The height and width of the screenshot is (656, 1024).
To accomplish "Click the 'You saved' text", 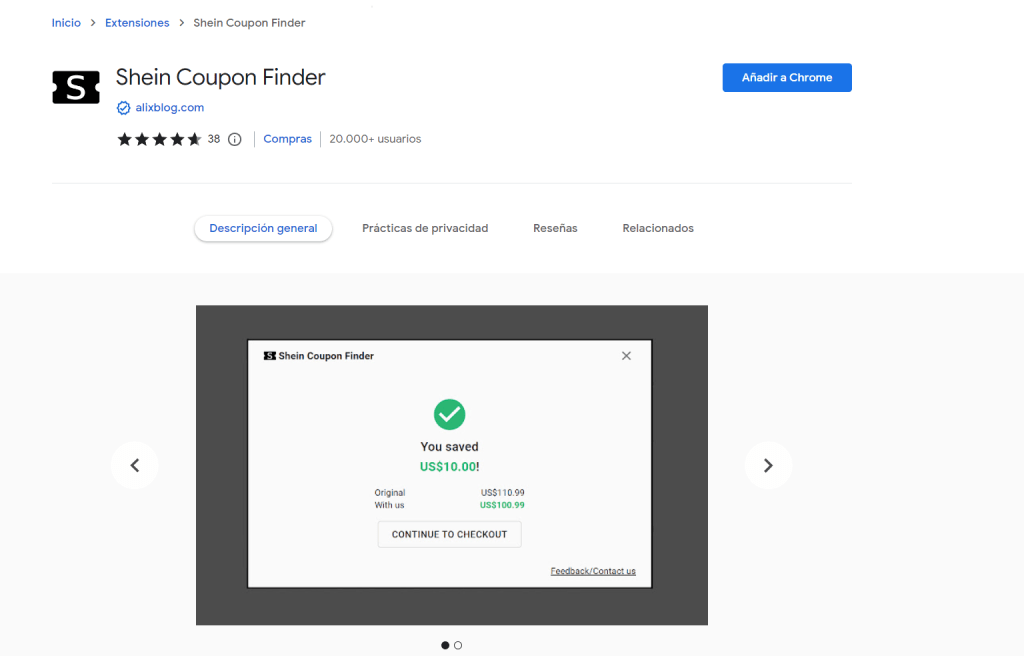I will [449, 447].
